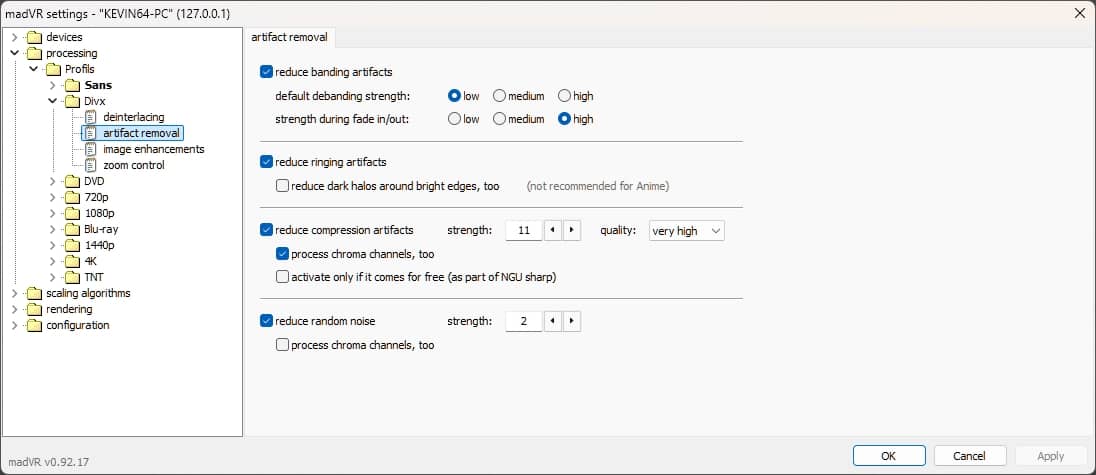Click the image enhancements page icon
The height and width of the screenshot is (475, 1096).
pyautogui.click(x=91, y=149)
